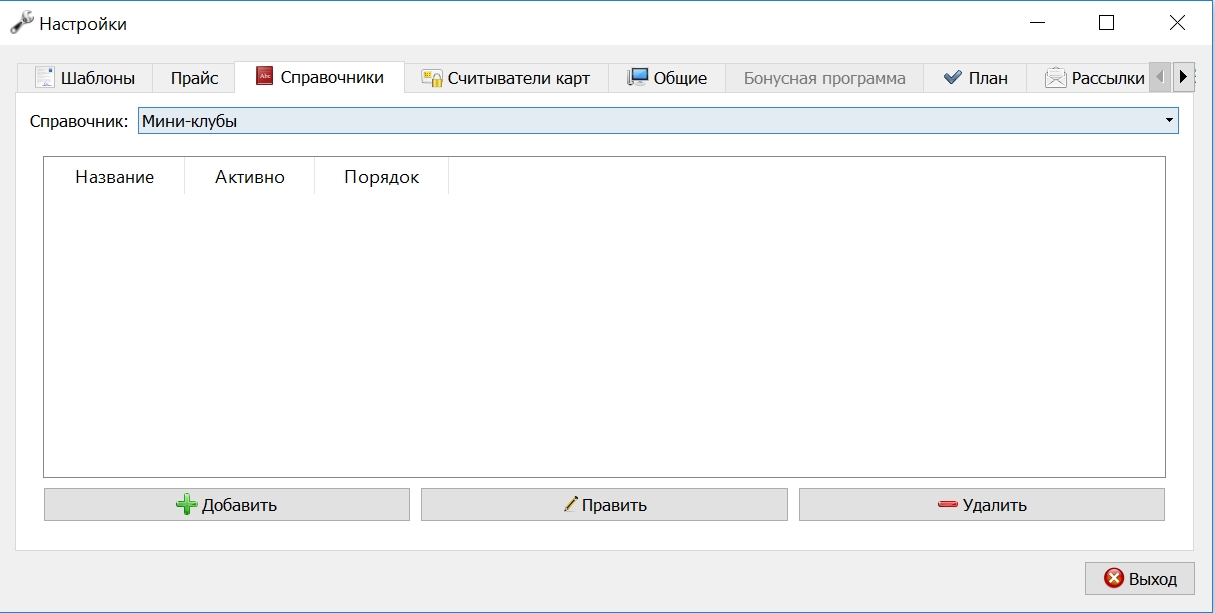Show more tabs with right arrow
Screen dimensions: 1215x613
point(1184,76)
